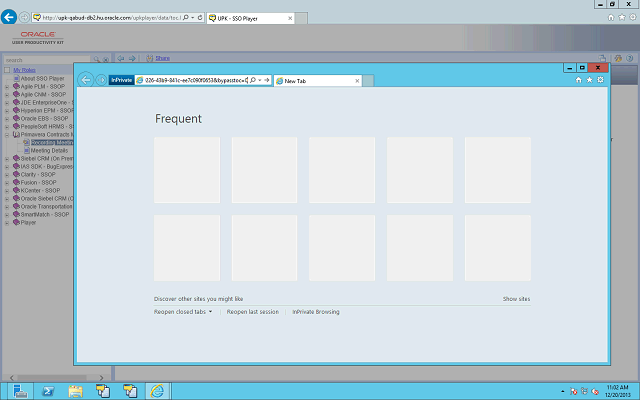640x400 pixels.
Task: Click the last frequent site tile, bottom row
Action: click(x=498, y=248)
